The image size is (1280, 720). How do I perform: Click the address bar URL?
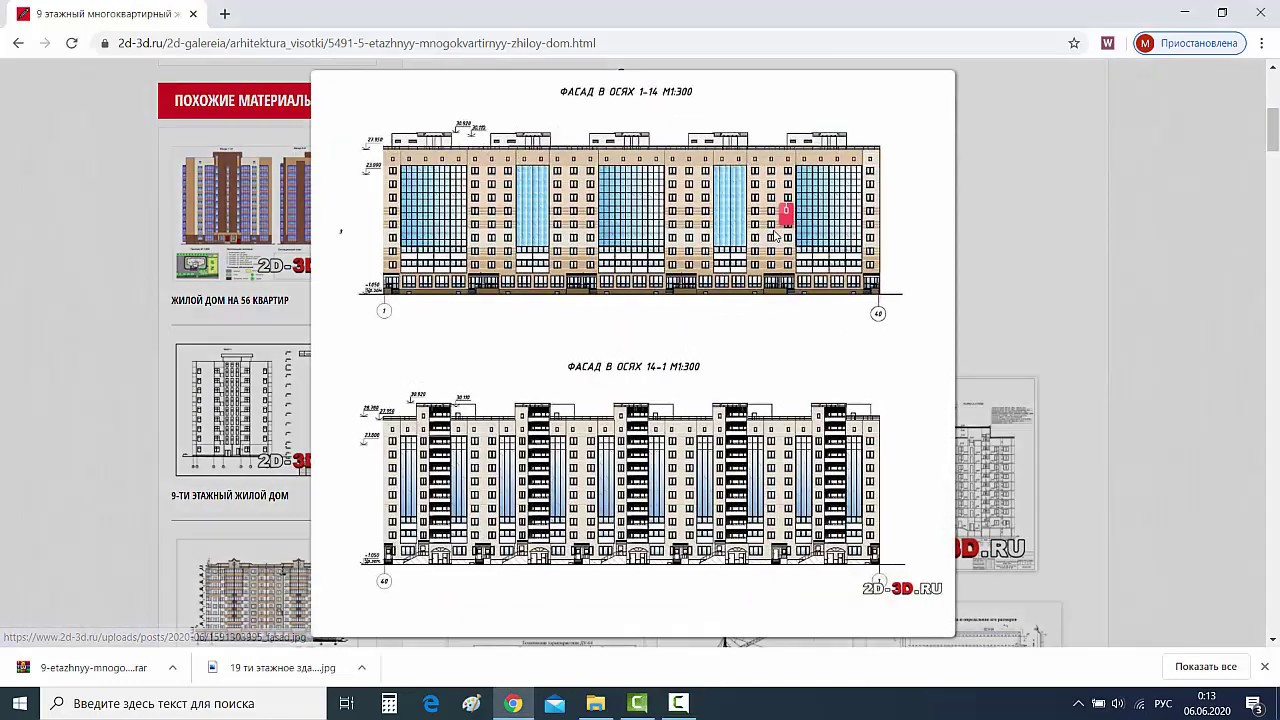[357, 43]
